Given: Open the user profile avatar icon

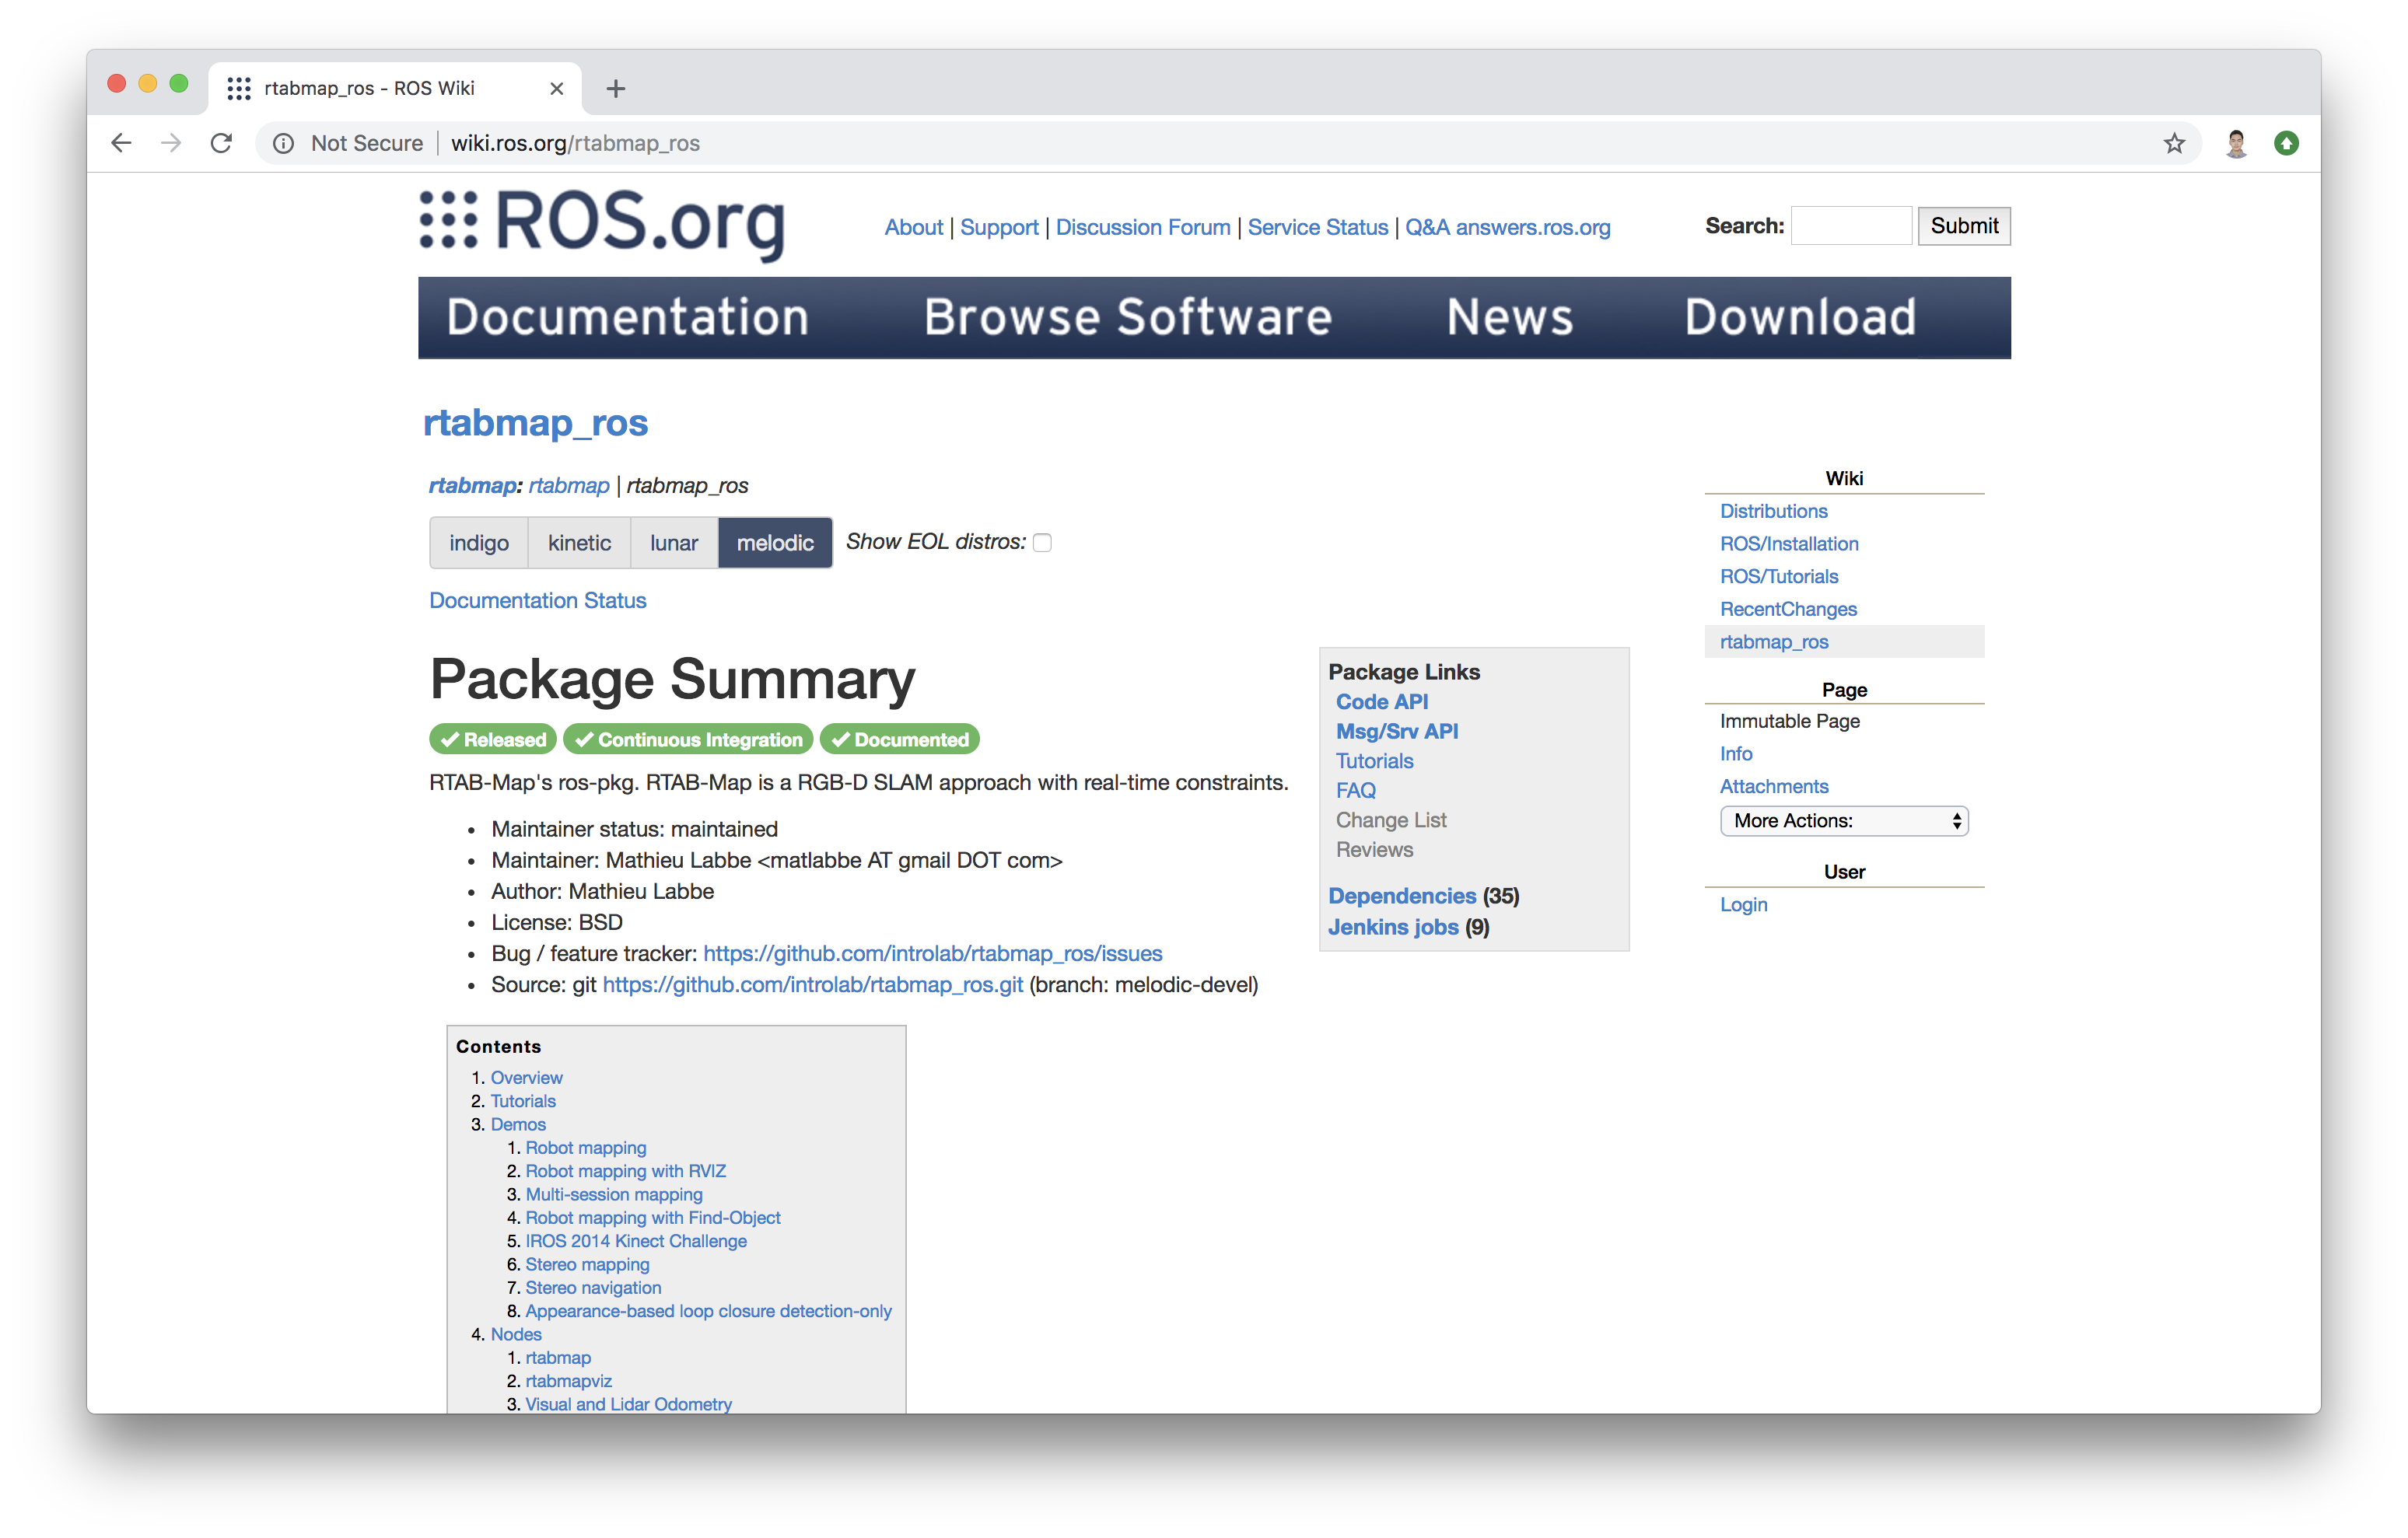Looking at the screenshot, I should (x=2236, y=143).
